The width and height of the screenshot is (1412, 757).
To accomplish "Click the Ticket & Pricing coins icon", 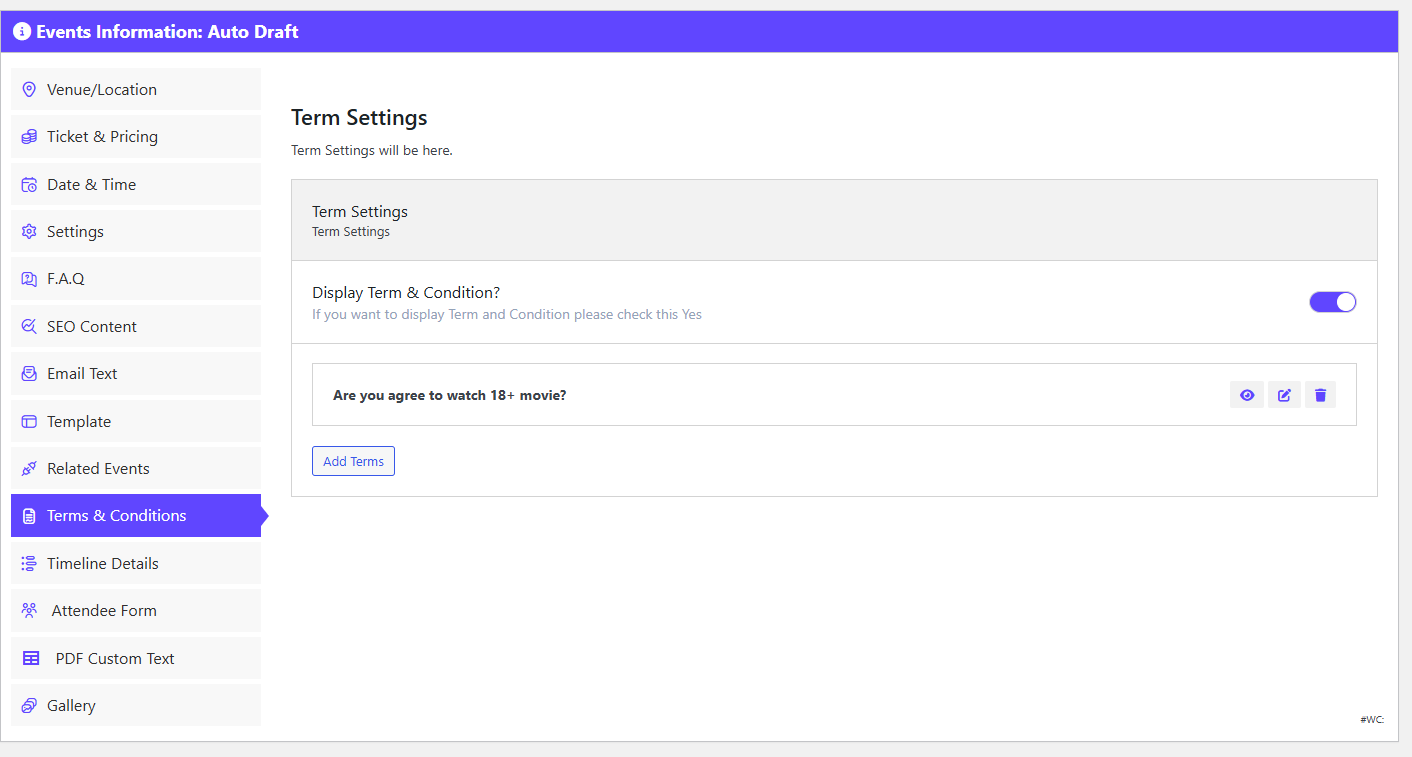I will [29, 137].
